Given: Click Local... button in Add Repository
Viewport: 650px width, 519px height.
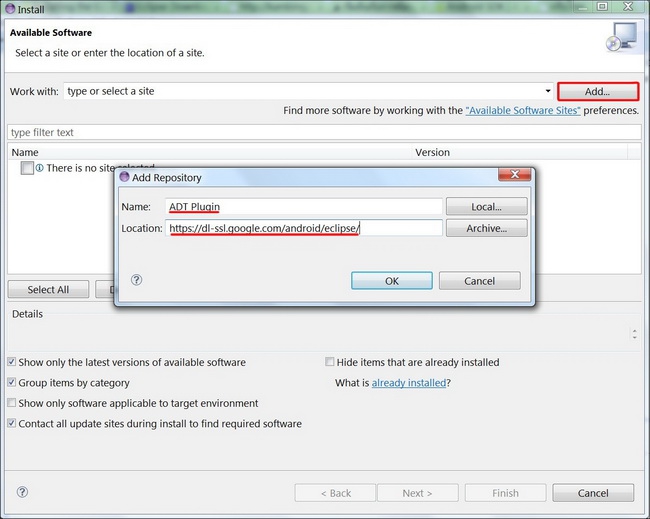Looking at the screenshot, I should (x=487, y=206).
